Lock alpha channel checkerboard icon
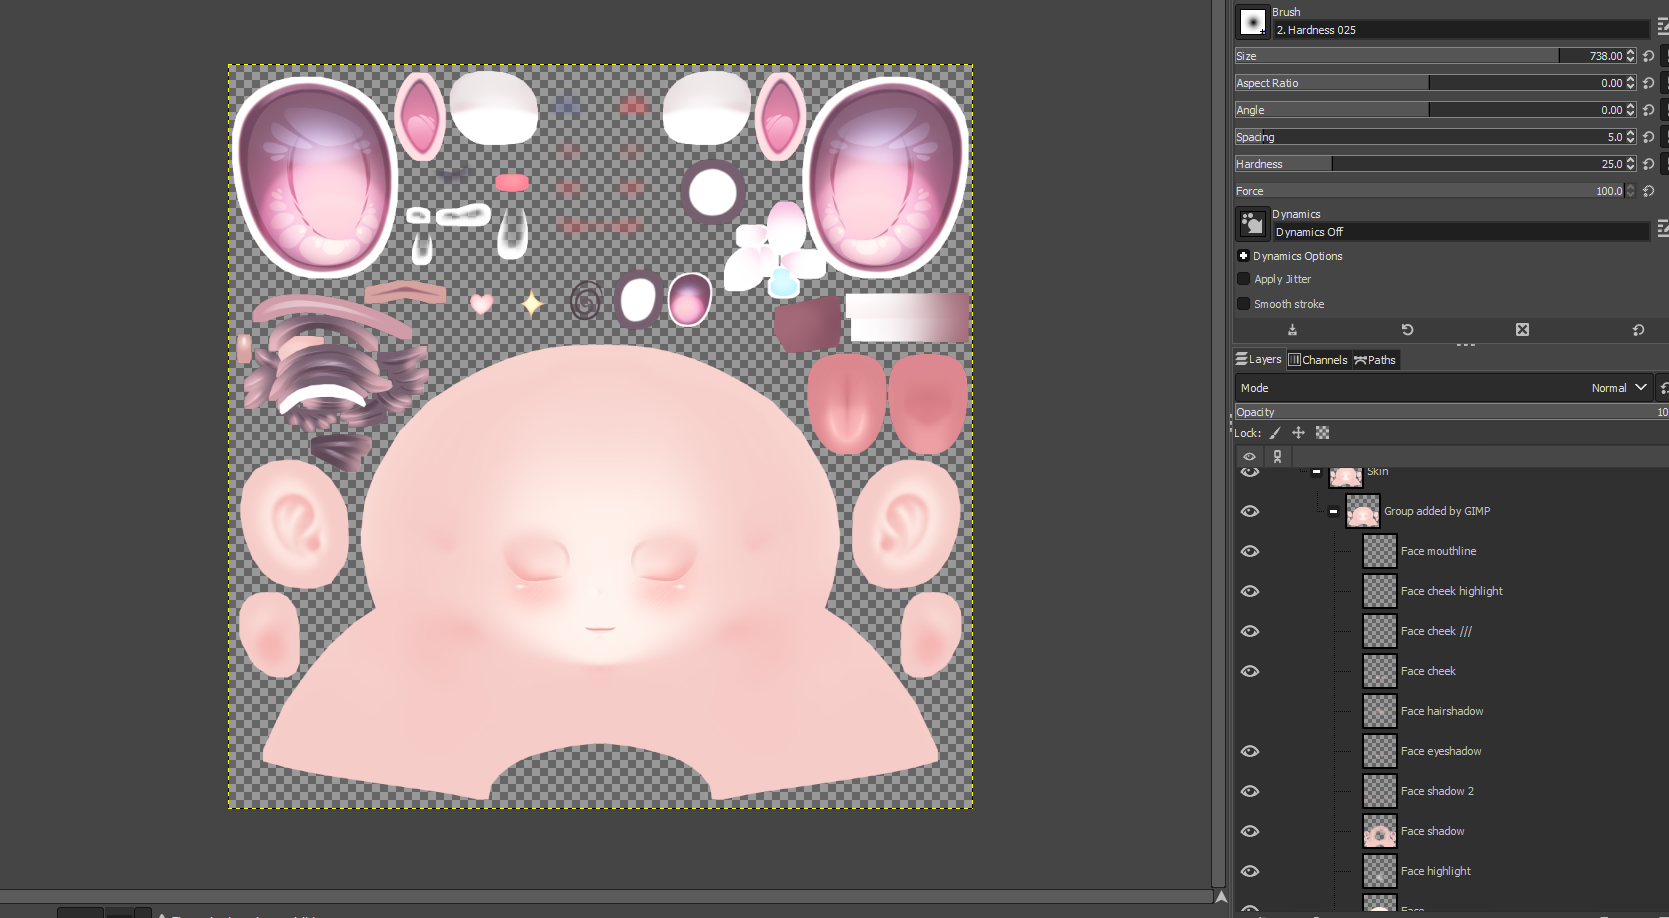 click(1322, 433)
